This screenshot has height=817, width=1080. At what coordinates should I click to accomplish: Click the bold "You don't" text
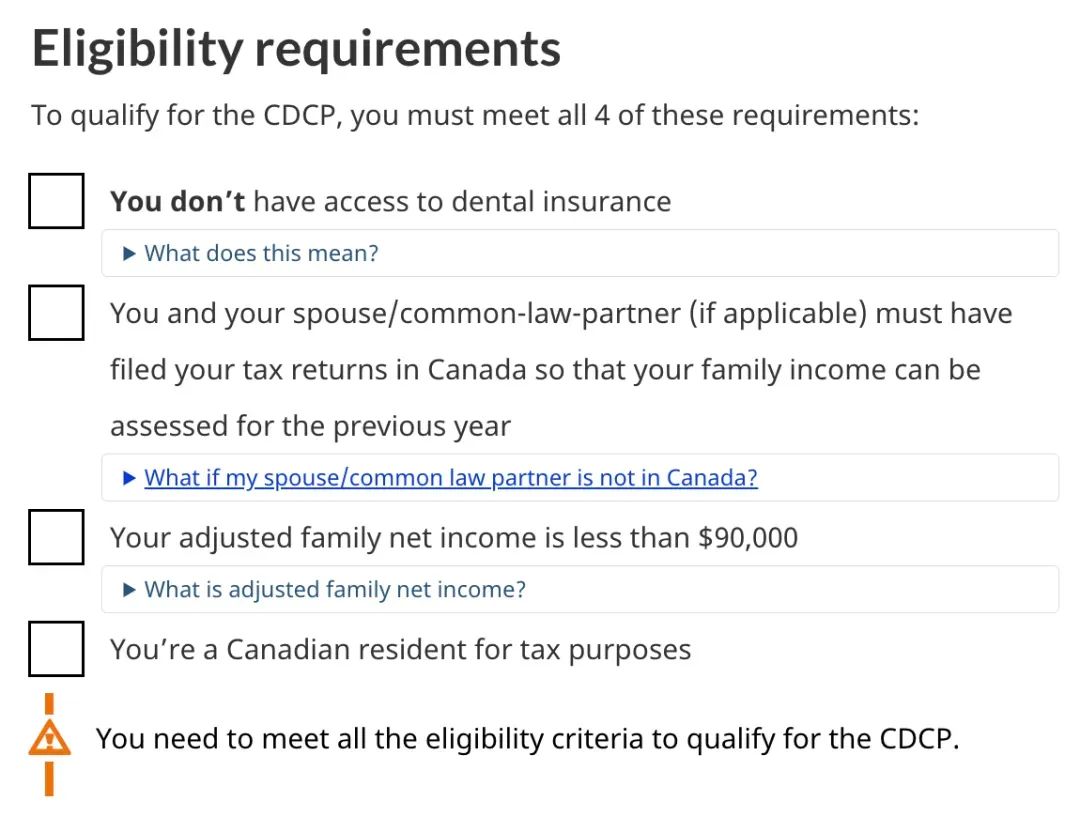point(177,201)
